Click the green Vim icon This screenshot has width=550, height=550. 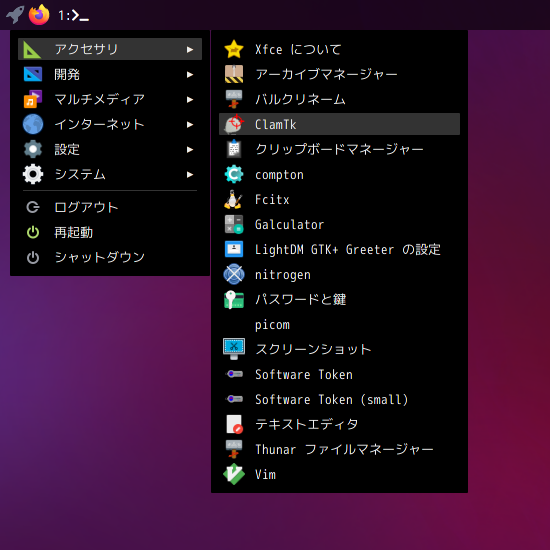tap(234, 474)
